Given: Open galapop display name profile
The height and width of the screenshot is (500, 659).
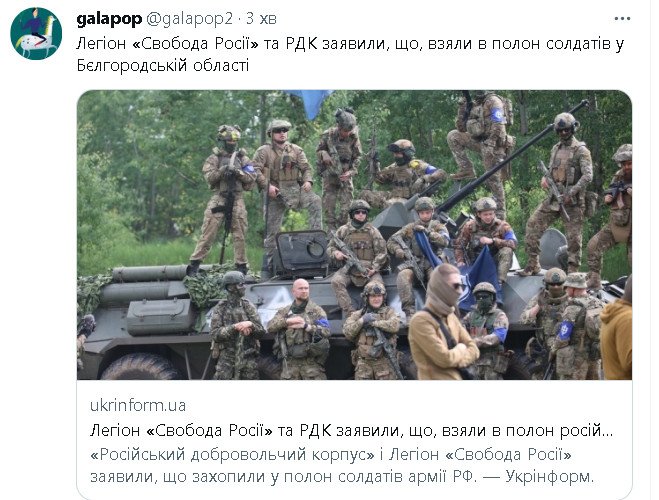Looking at the screenshot, I should point(109,19).
